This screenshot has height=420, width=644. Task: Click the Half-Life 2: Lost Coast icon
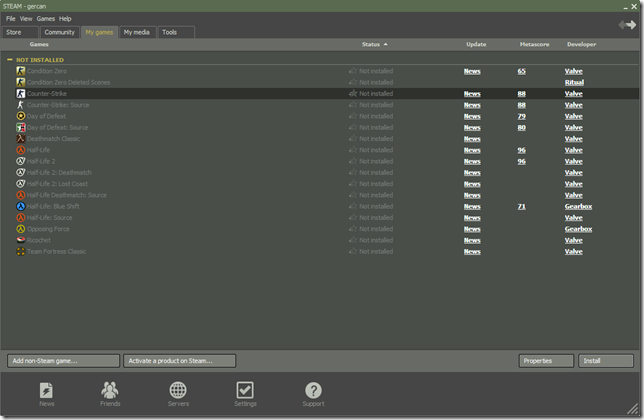(21, 184)
